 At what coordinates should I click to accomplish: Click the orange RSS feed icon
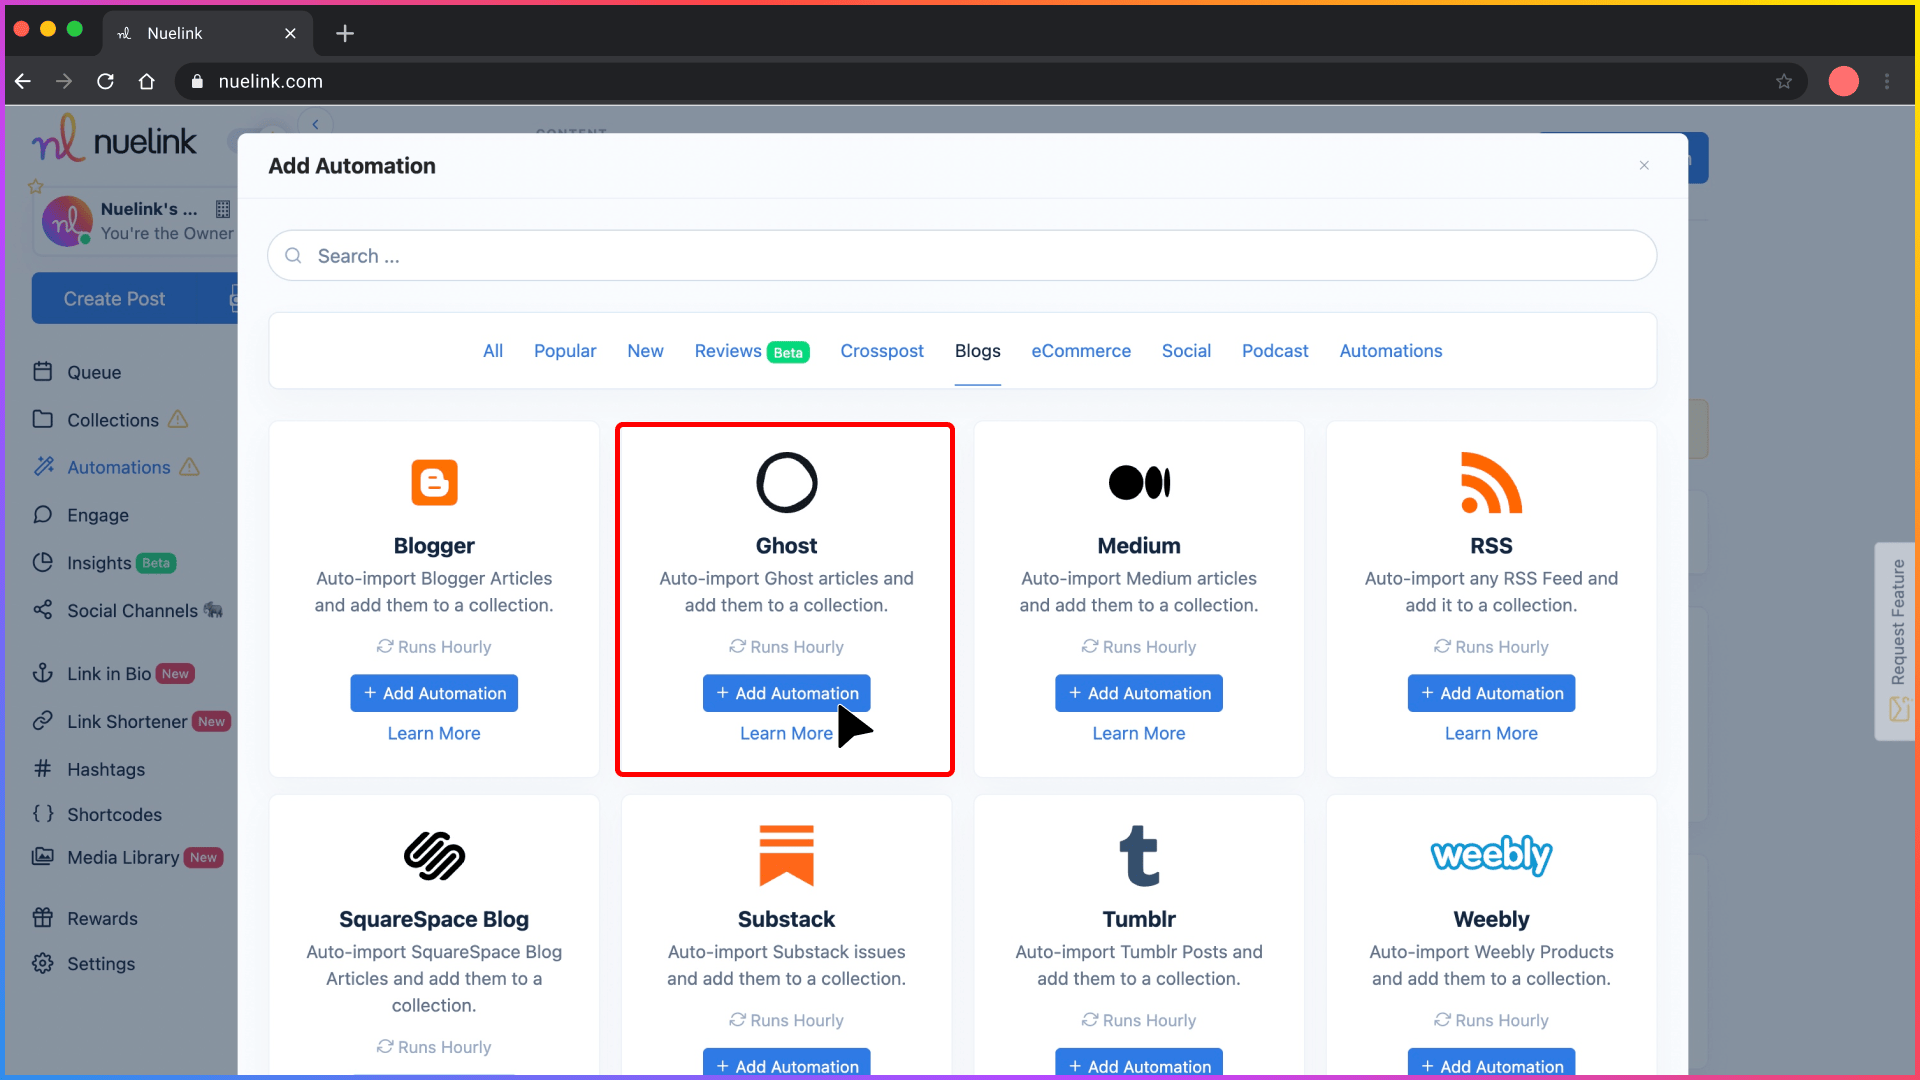click(x=1491, y=483)
